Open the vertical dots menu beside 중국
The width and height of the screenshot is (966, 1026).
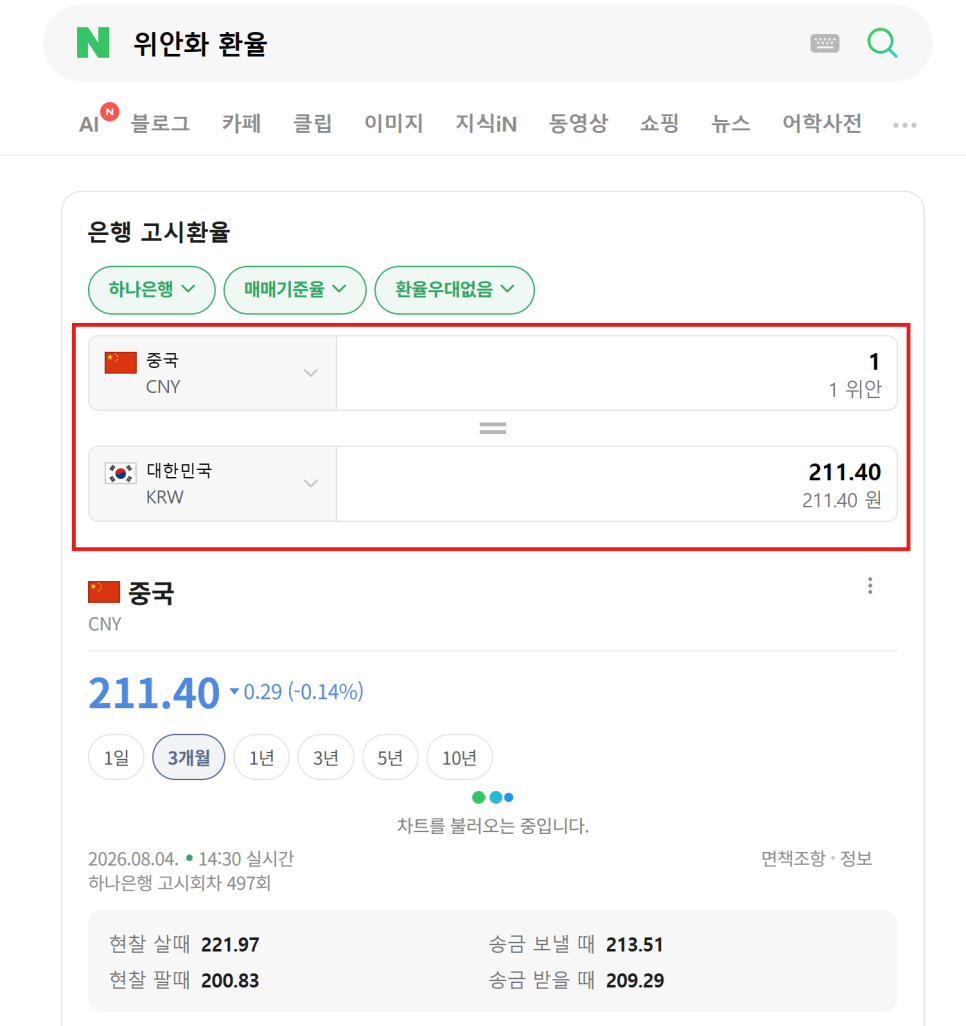pyautogui.click(x=870, y=586)
